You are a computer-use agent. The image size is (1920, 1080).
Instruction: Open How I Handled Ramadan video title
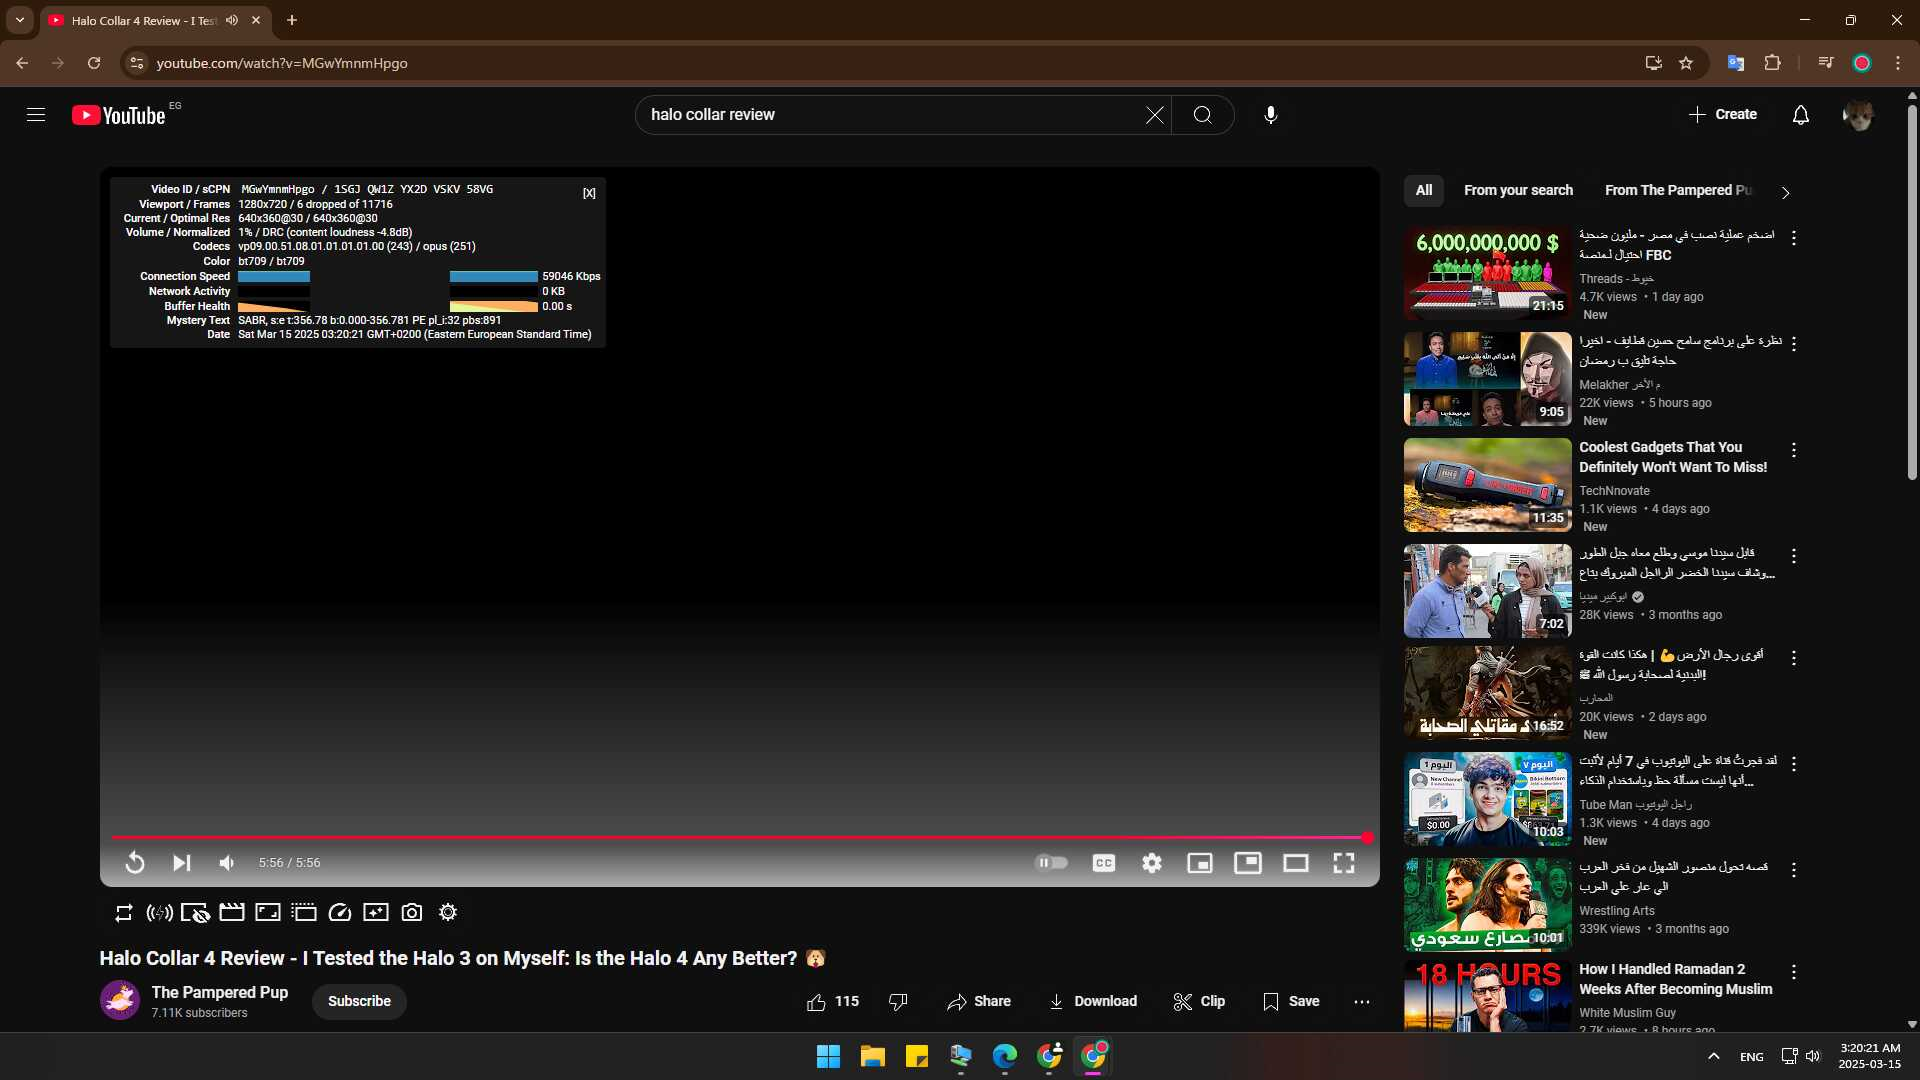[1675, 979]
